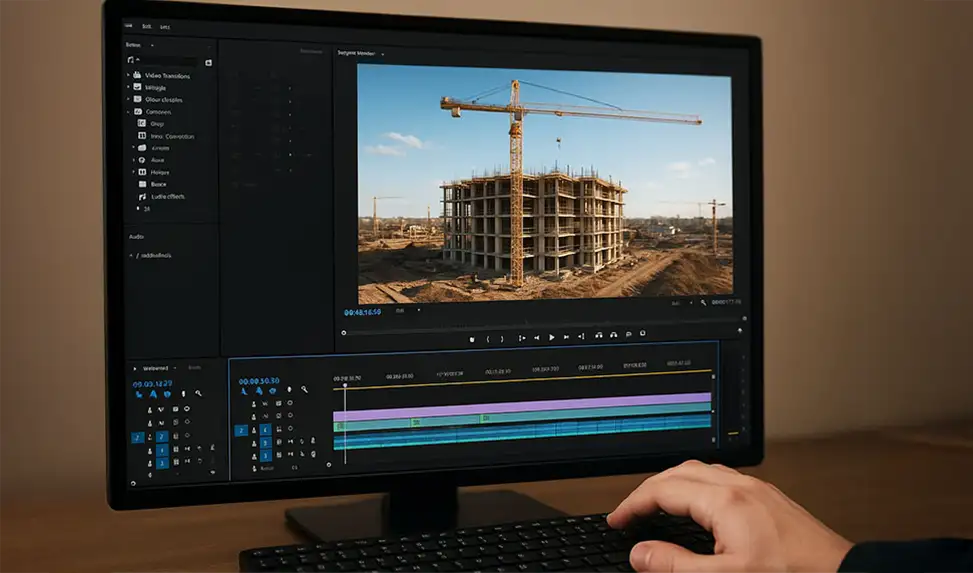Click the Mark In bracket icon
The height and width of the screenshot is (573, 973).
click(x=488, y=338)
